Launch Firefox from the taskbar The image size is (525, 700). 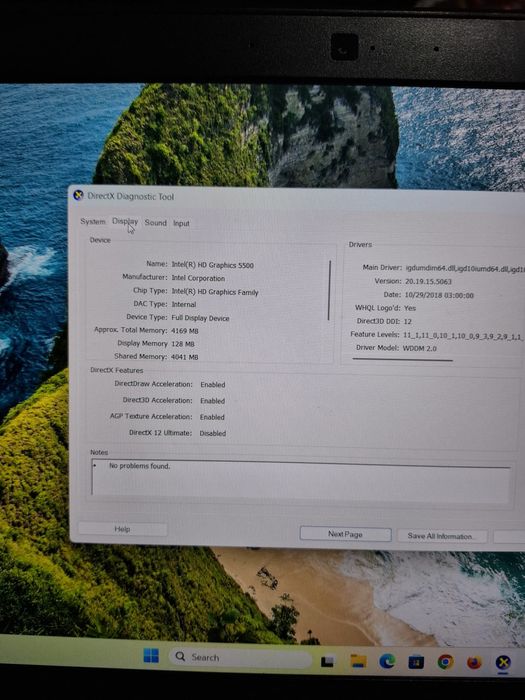(x=474, y=662)
